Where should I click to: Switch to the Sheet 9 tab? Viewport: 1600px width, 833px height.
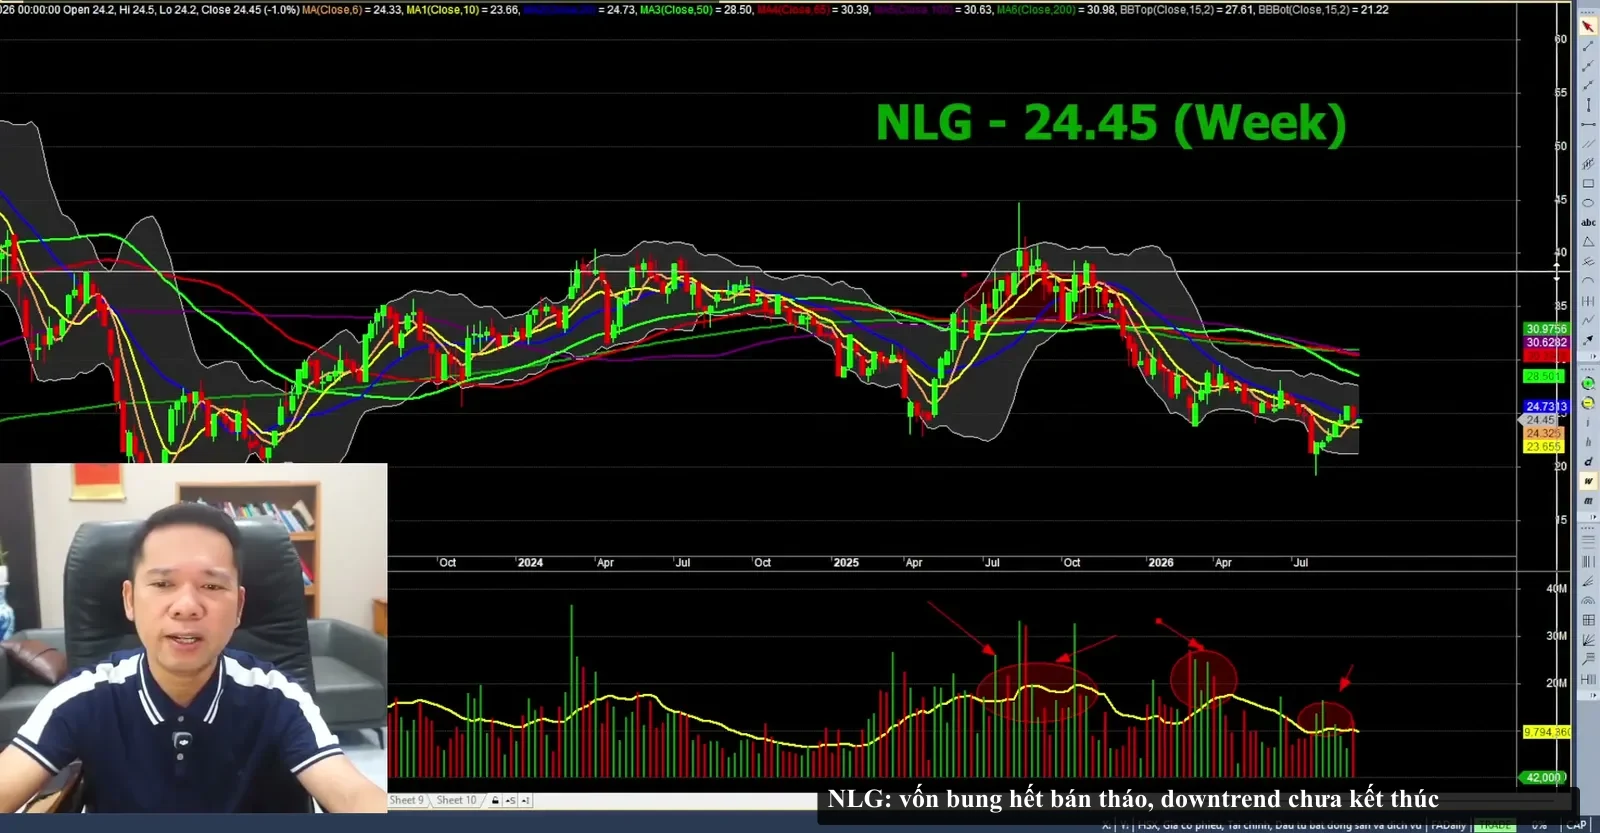click(407, 801)
